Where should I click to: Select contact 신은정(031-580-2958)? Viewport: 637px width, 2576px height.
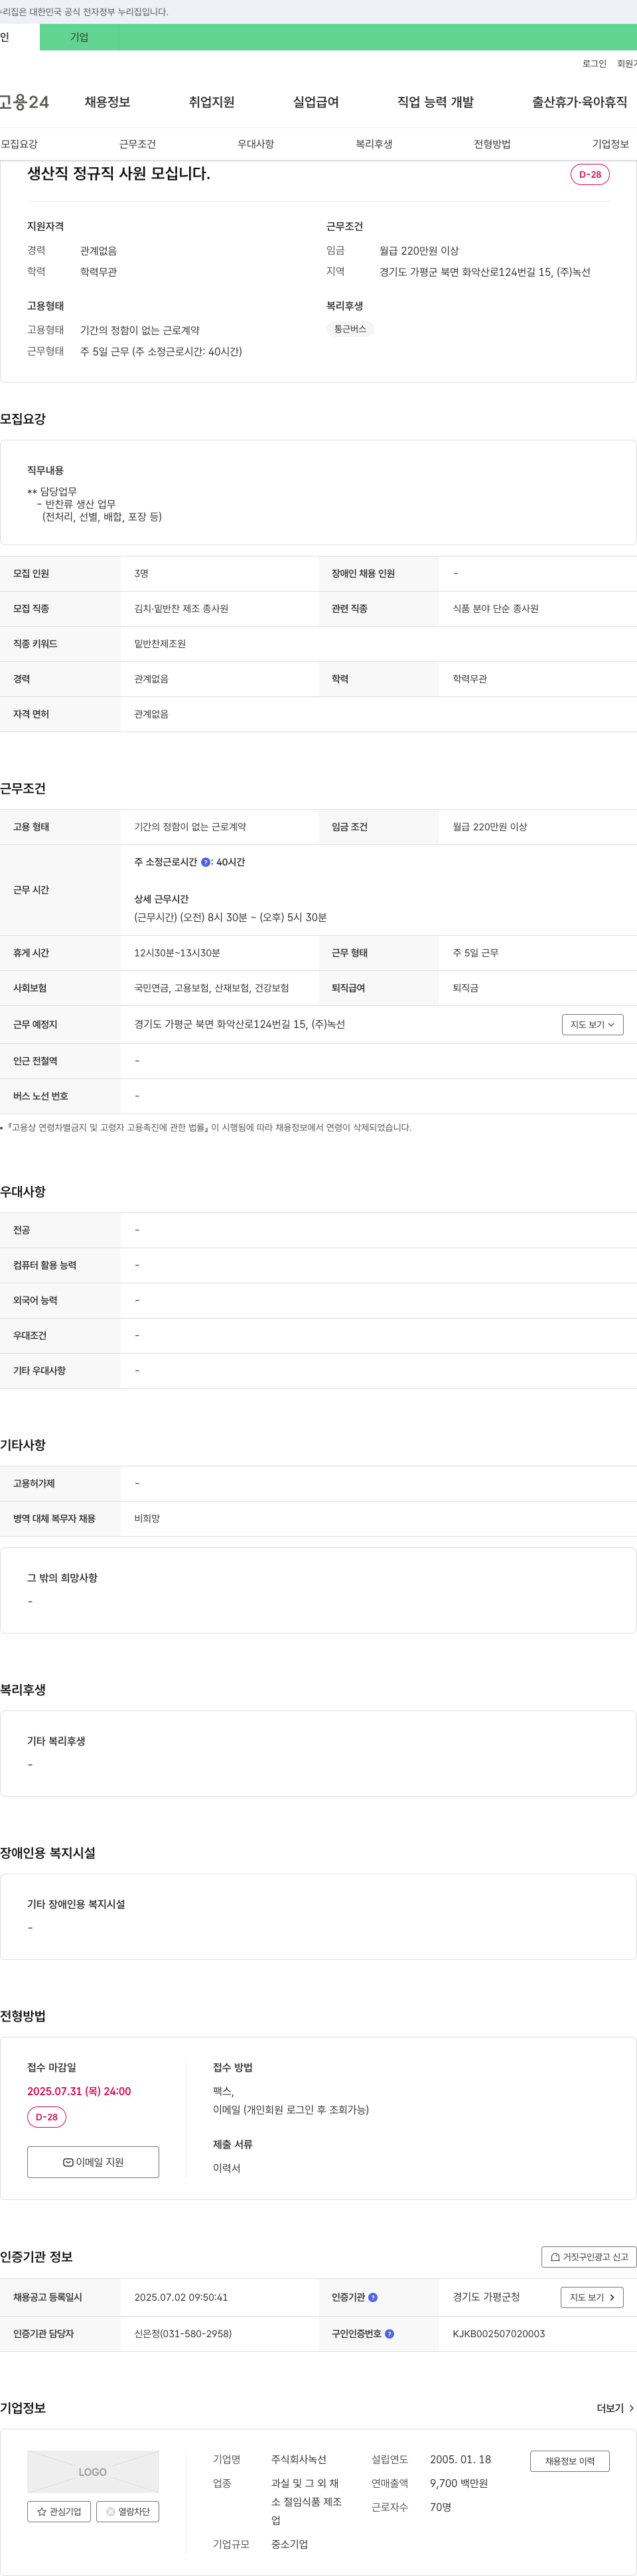click(x=183, y=2334)
